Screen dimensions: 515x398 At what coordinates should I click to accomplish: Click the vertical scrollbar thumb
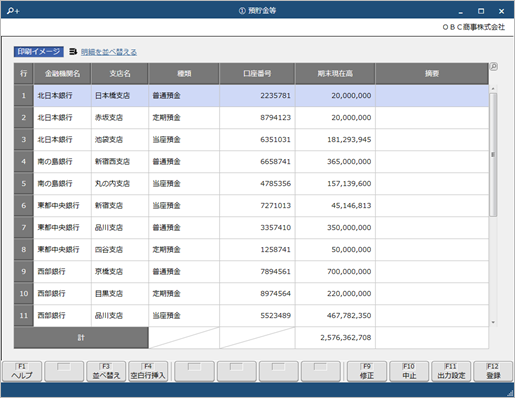tap(493, 155)
